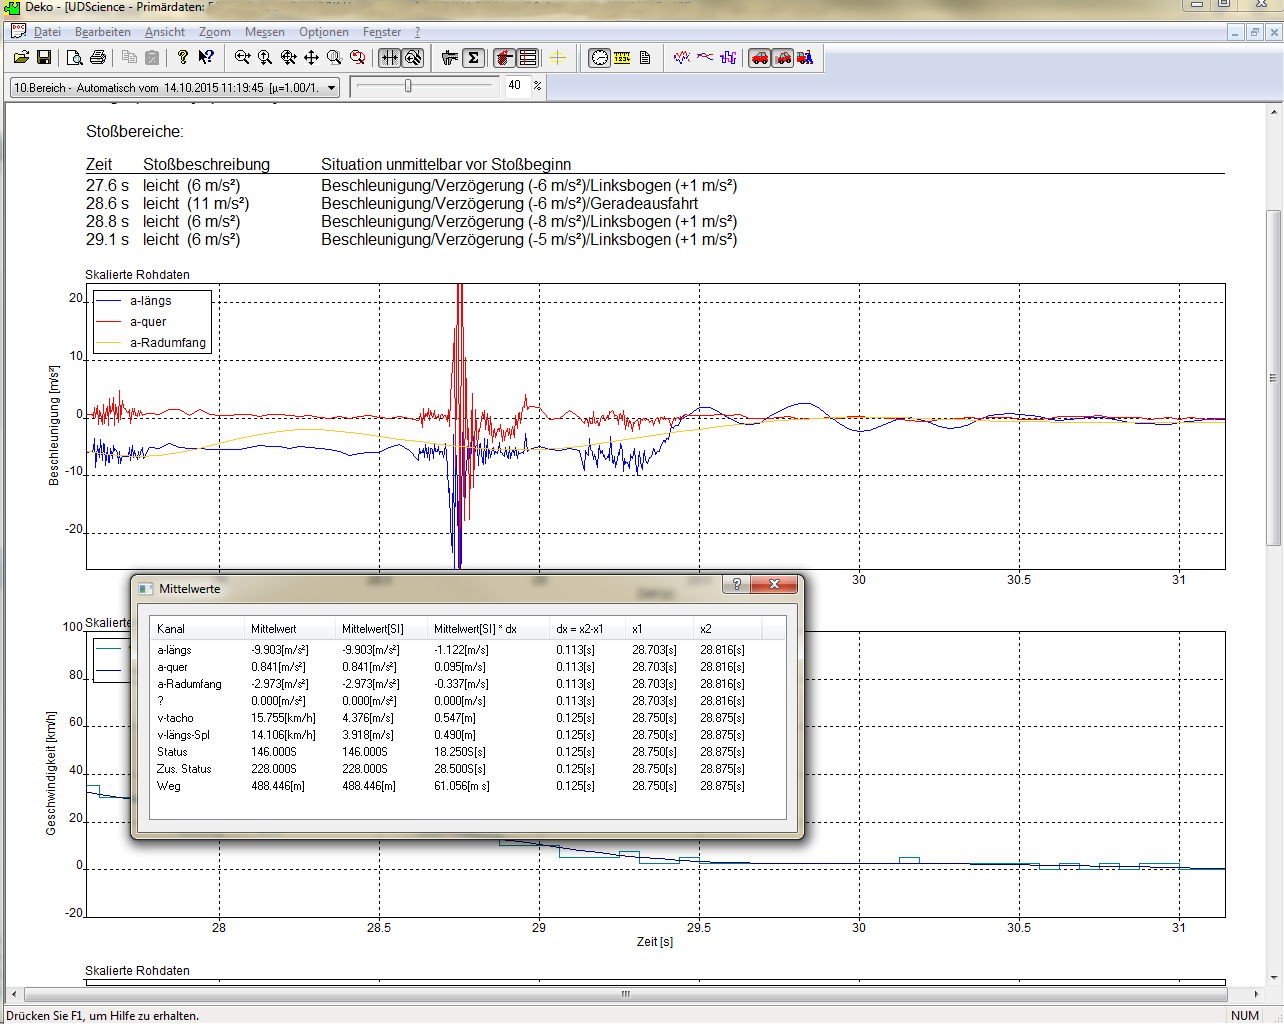Expand the Optionen menu
This screenshot has width=1284, height=1024.
tap(323, 32)
